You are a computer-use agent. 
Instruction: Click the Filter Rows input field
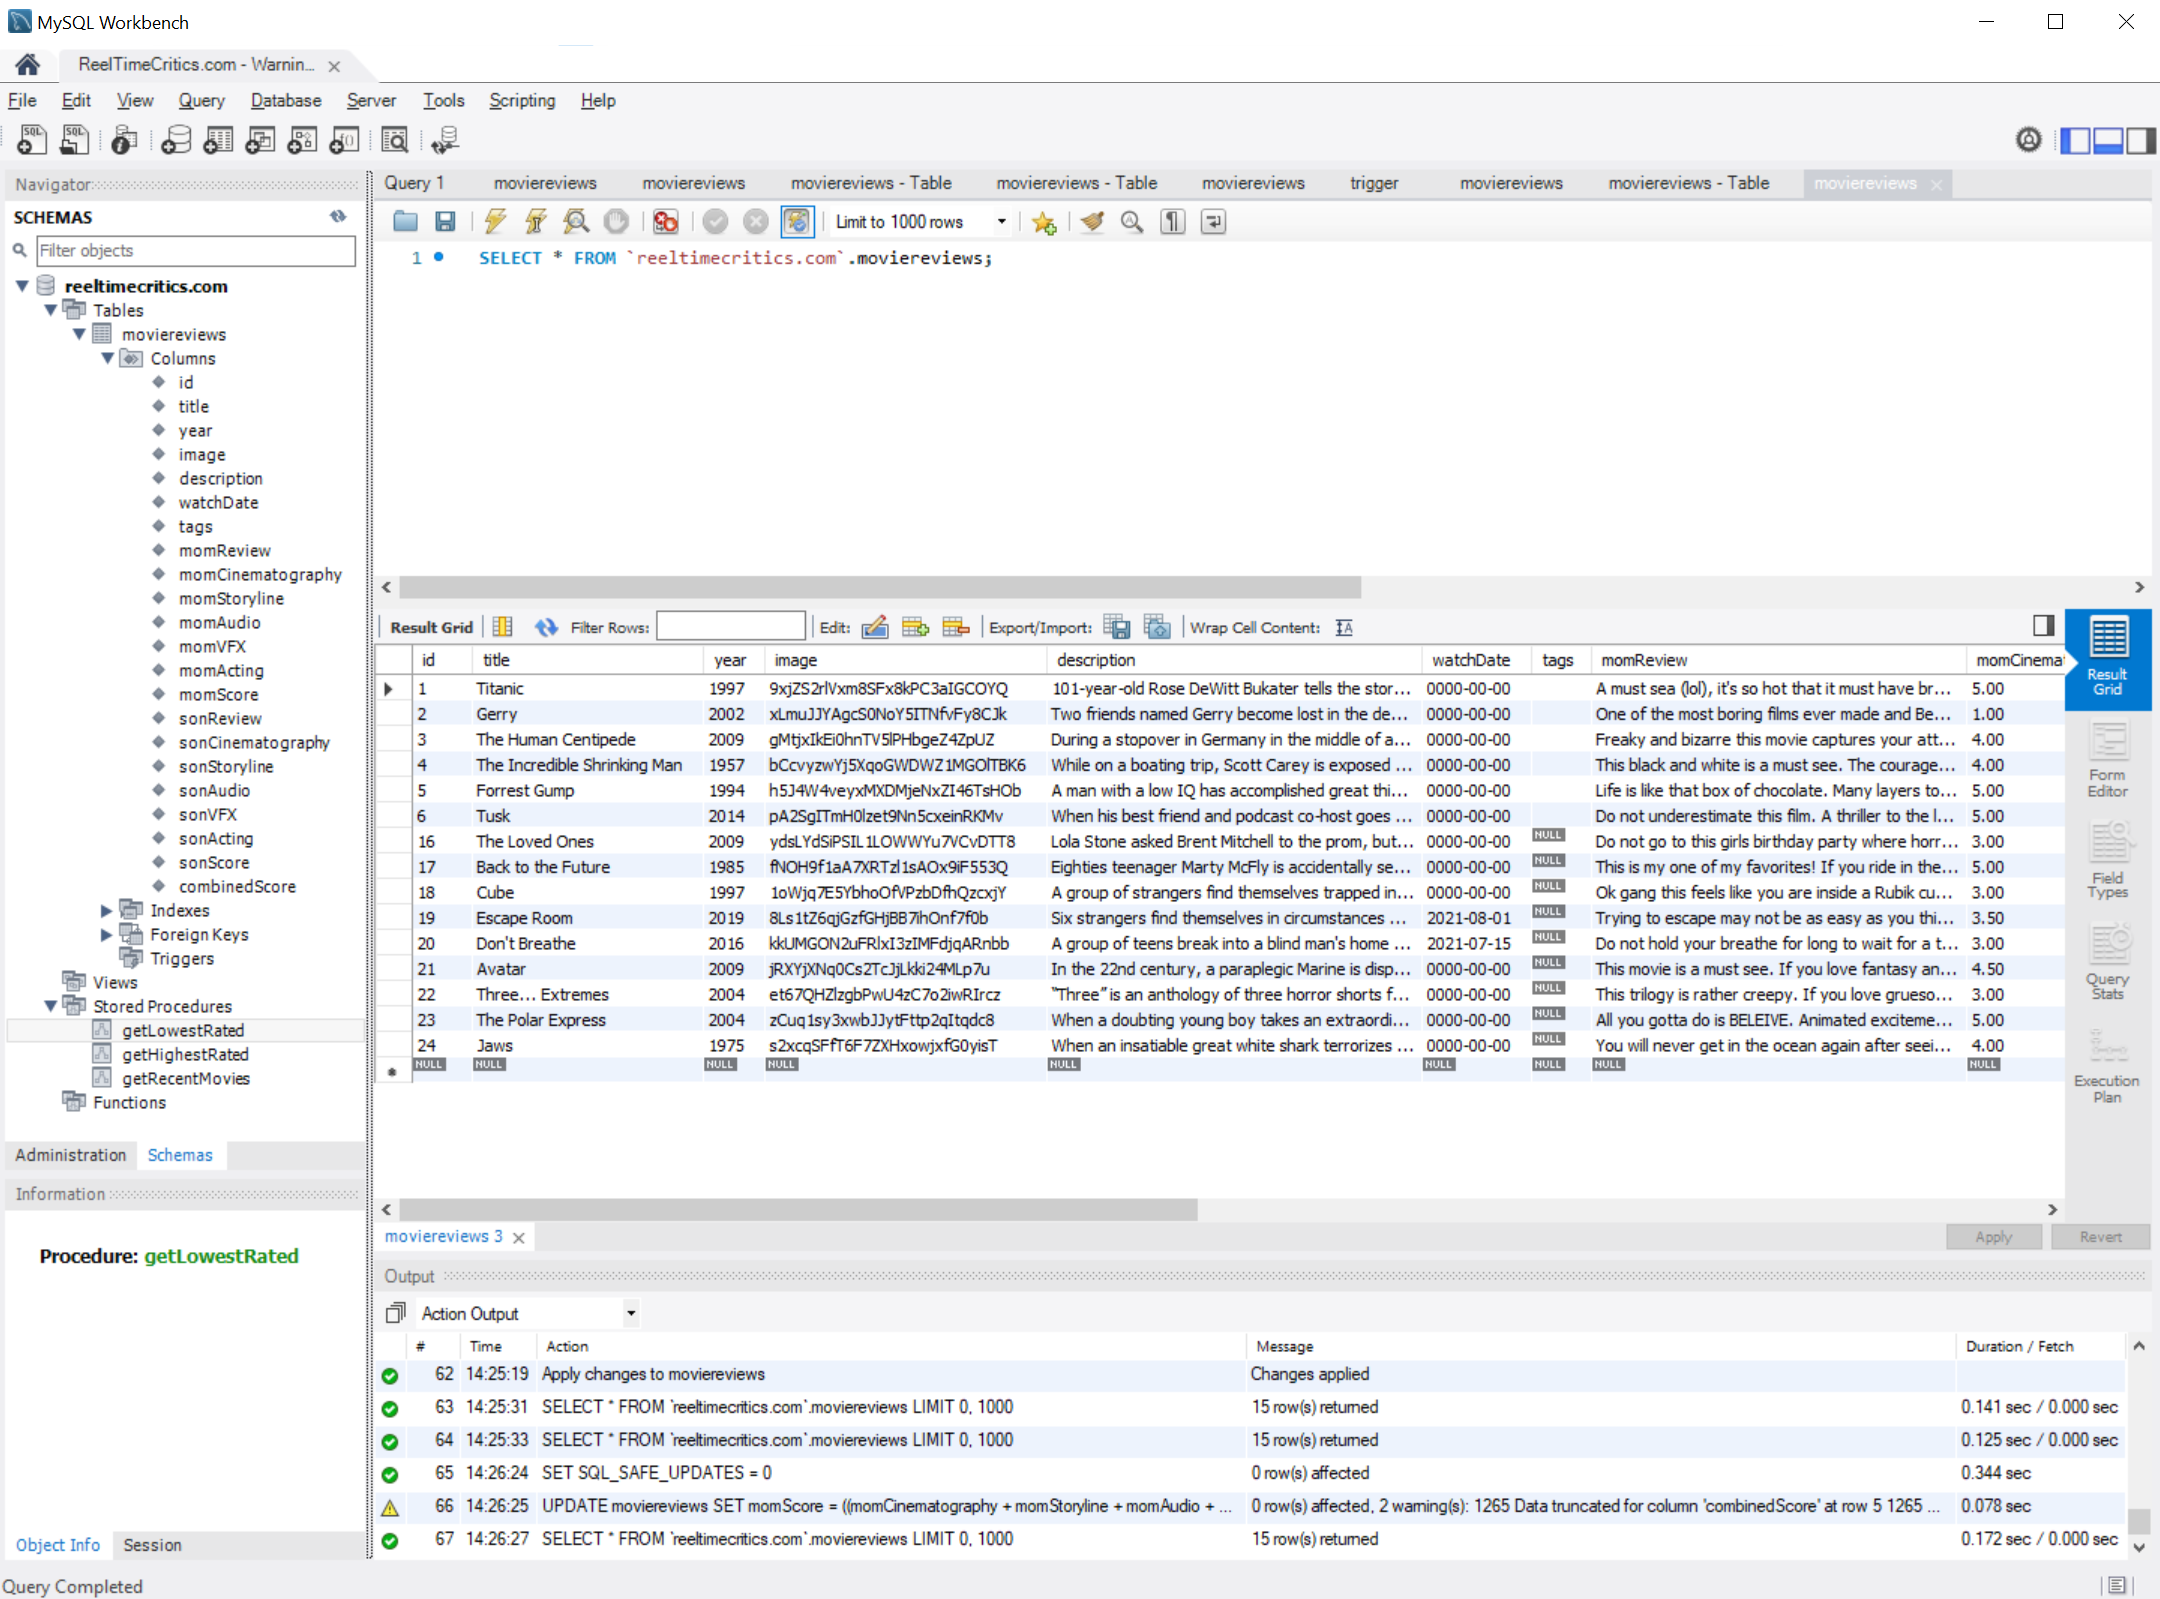731,627
